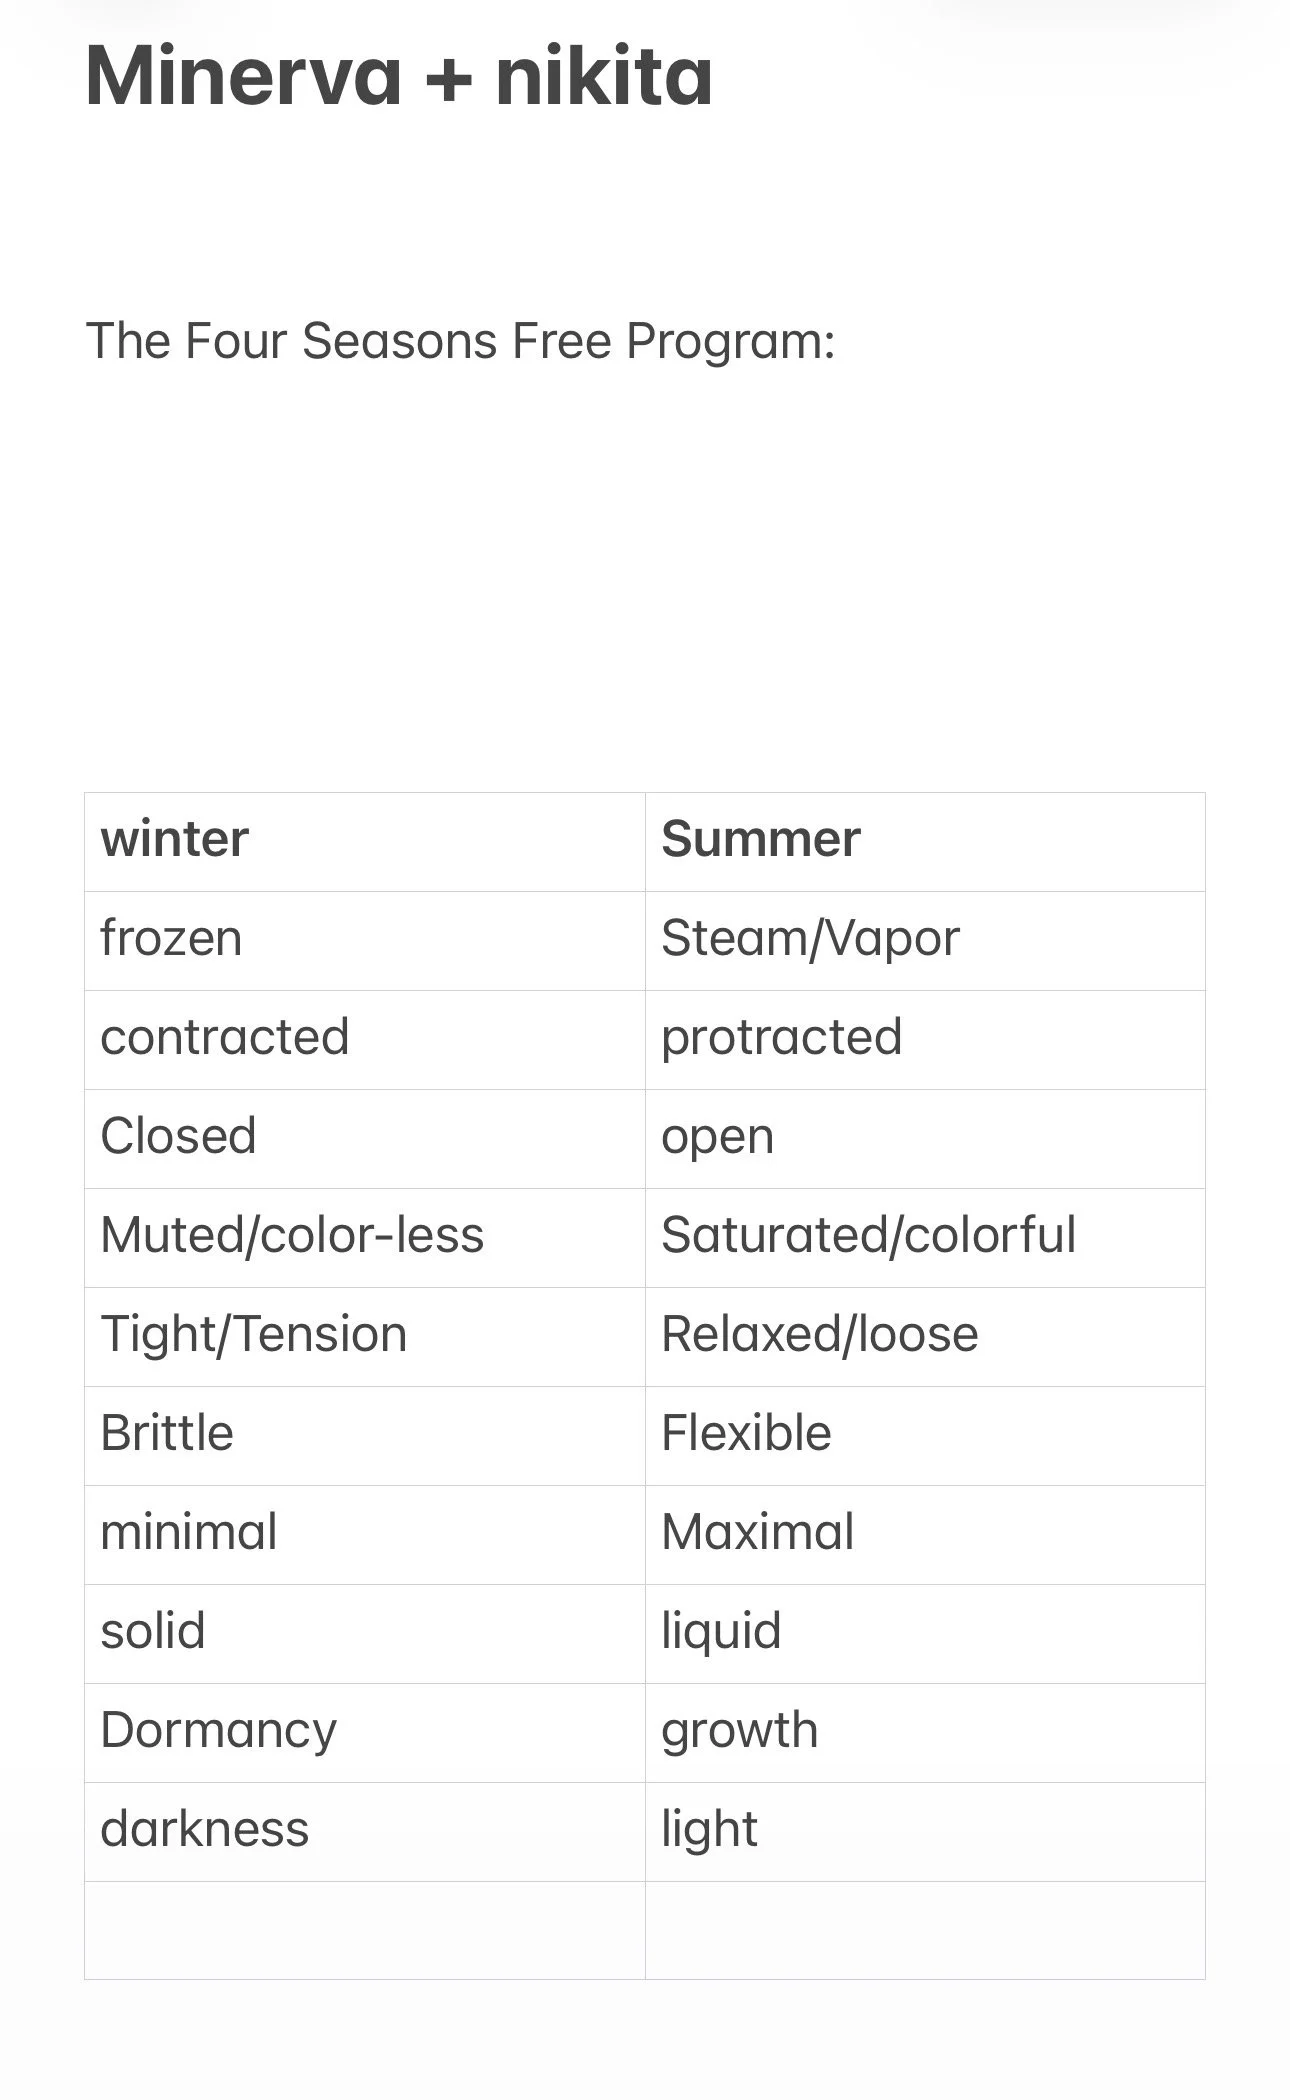Select the protracted cell
1290x2100 pixels.
pyautogui.click(x=925, y=1040)
